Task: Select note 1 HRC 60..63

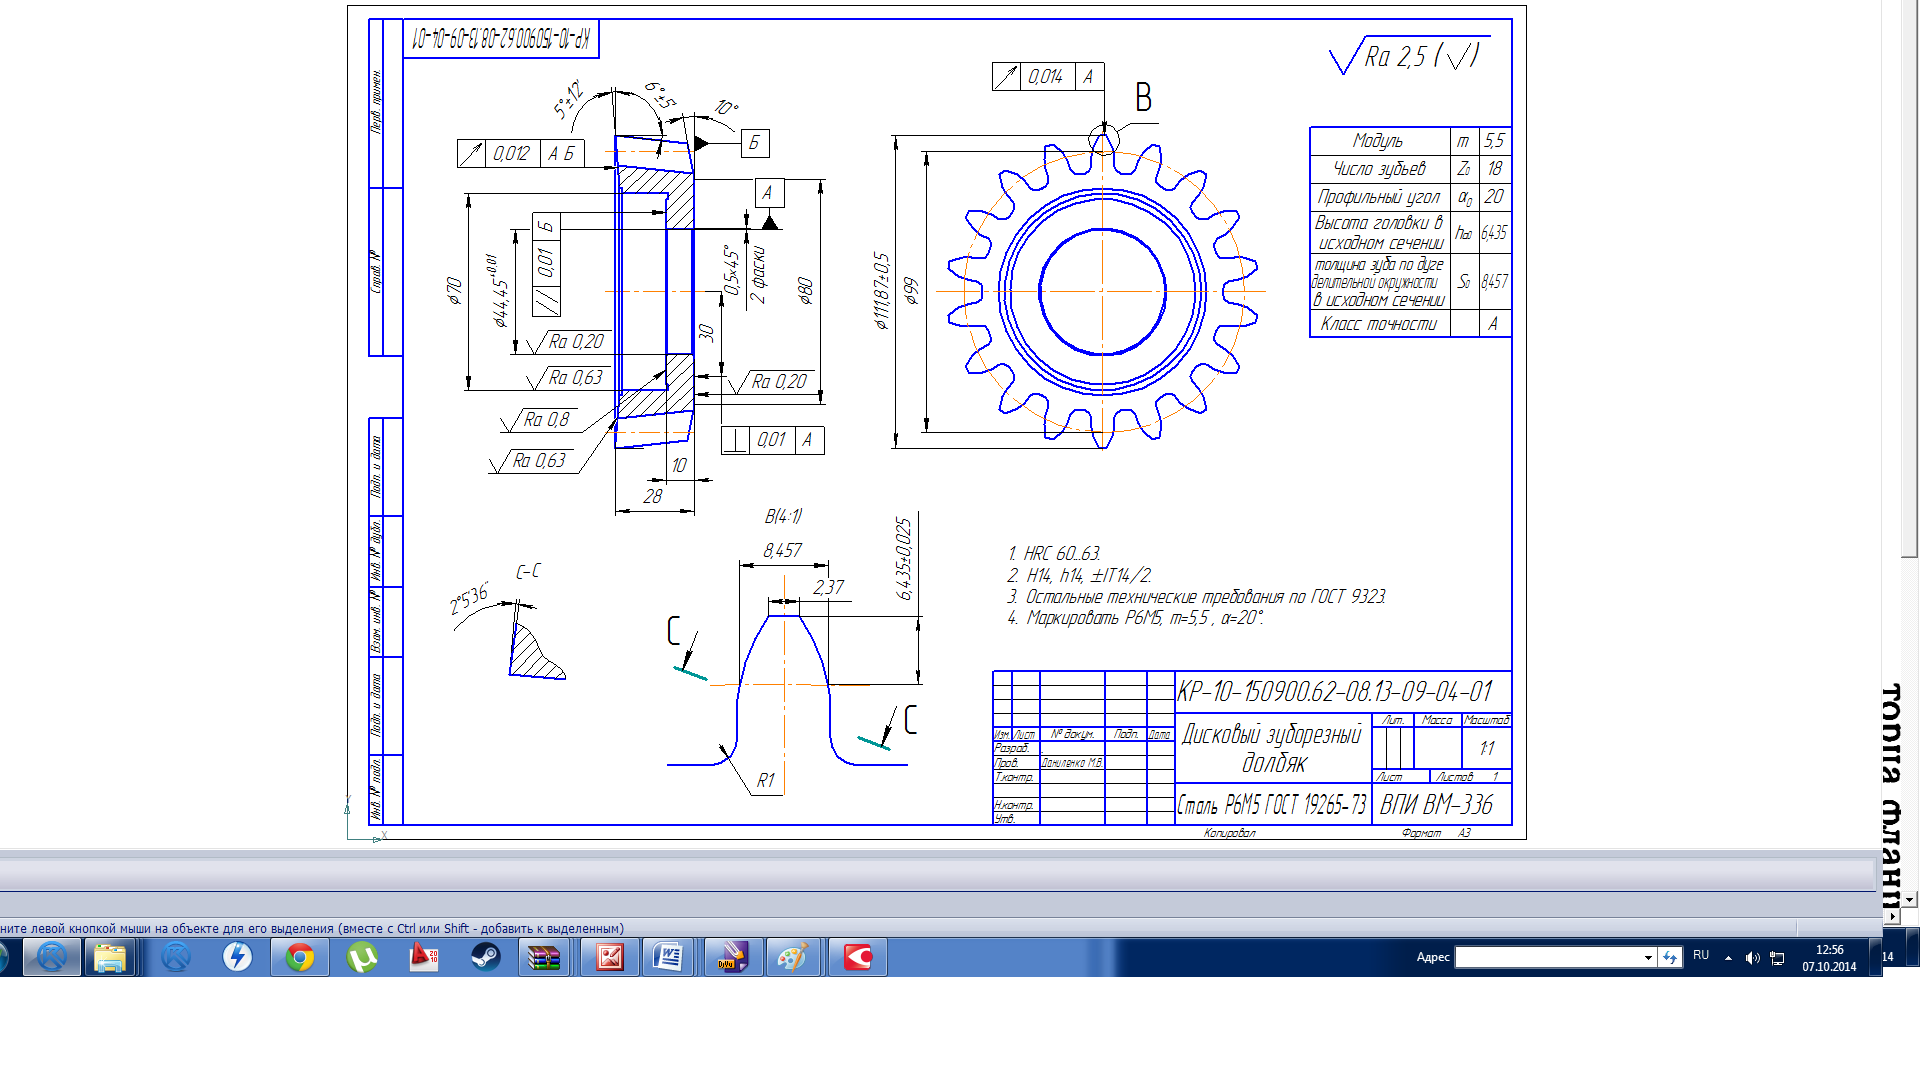Action: [1054, 553]
